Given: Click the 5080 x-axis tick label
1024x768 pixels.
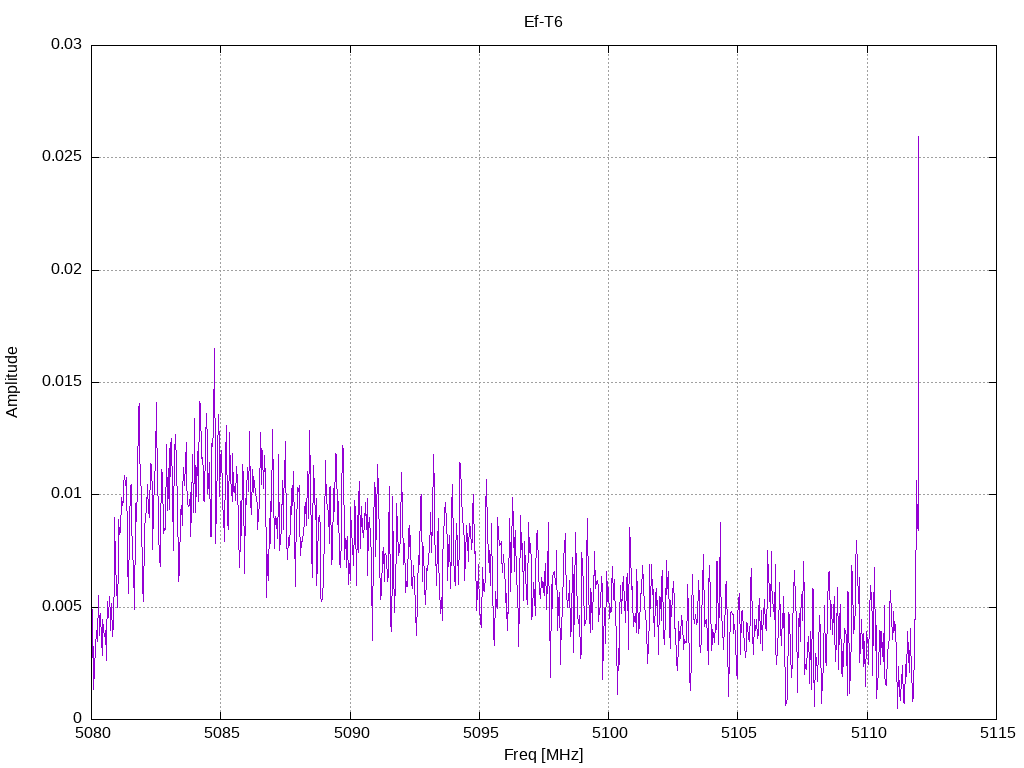Looking at the screenshot, I should coord(92,733).
